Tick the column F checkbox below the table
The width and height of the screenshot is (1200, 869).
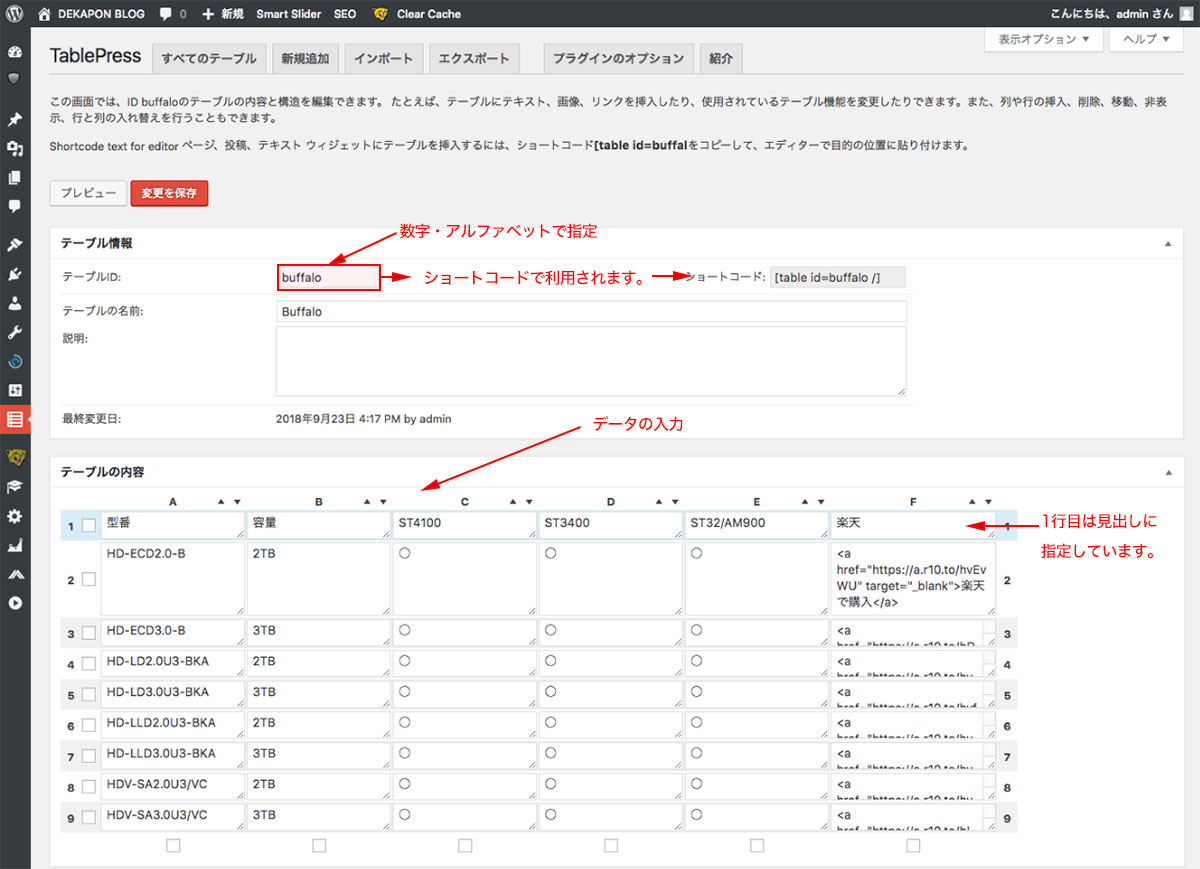913,845
